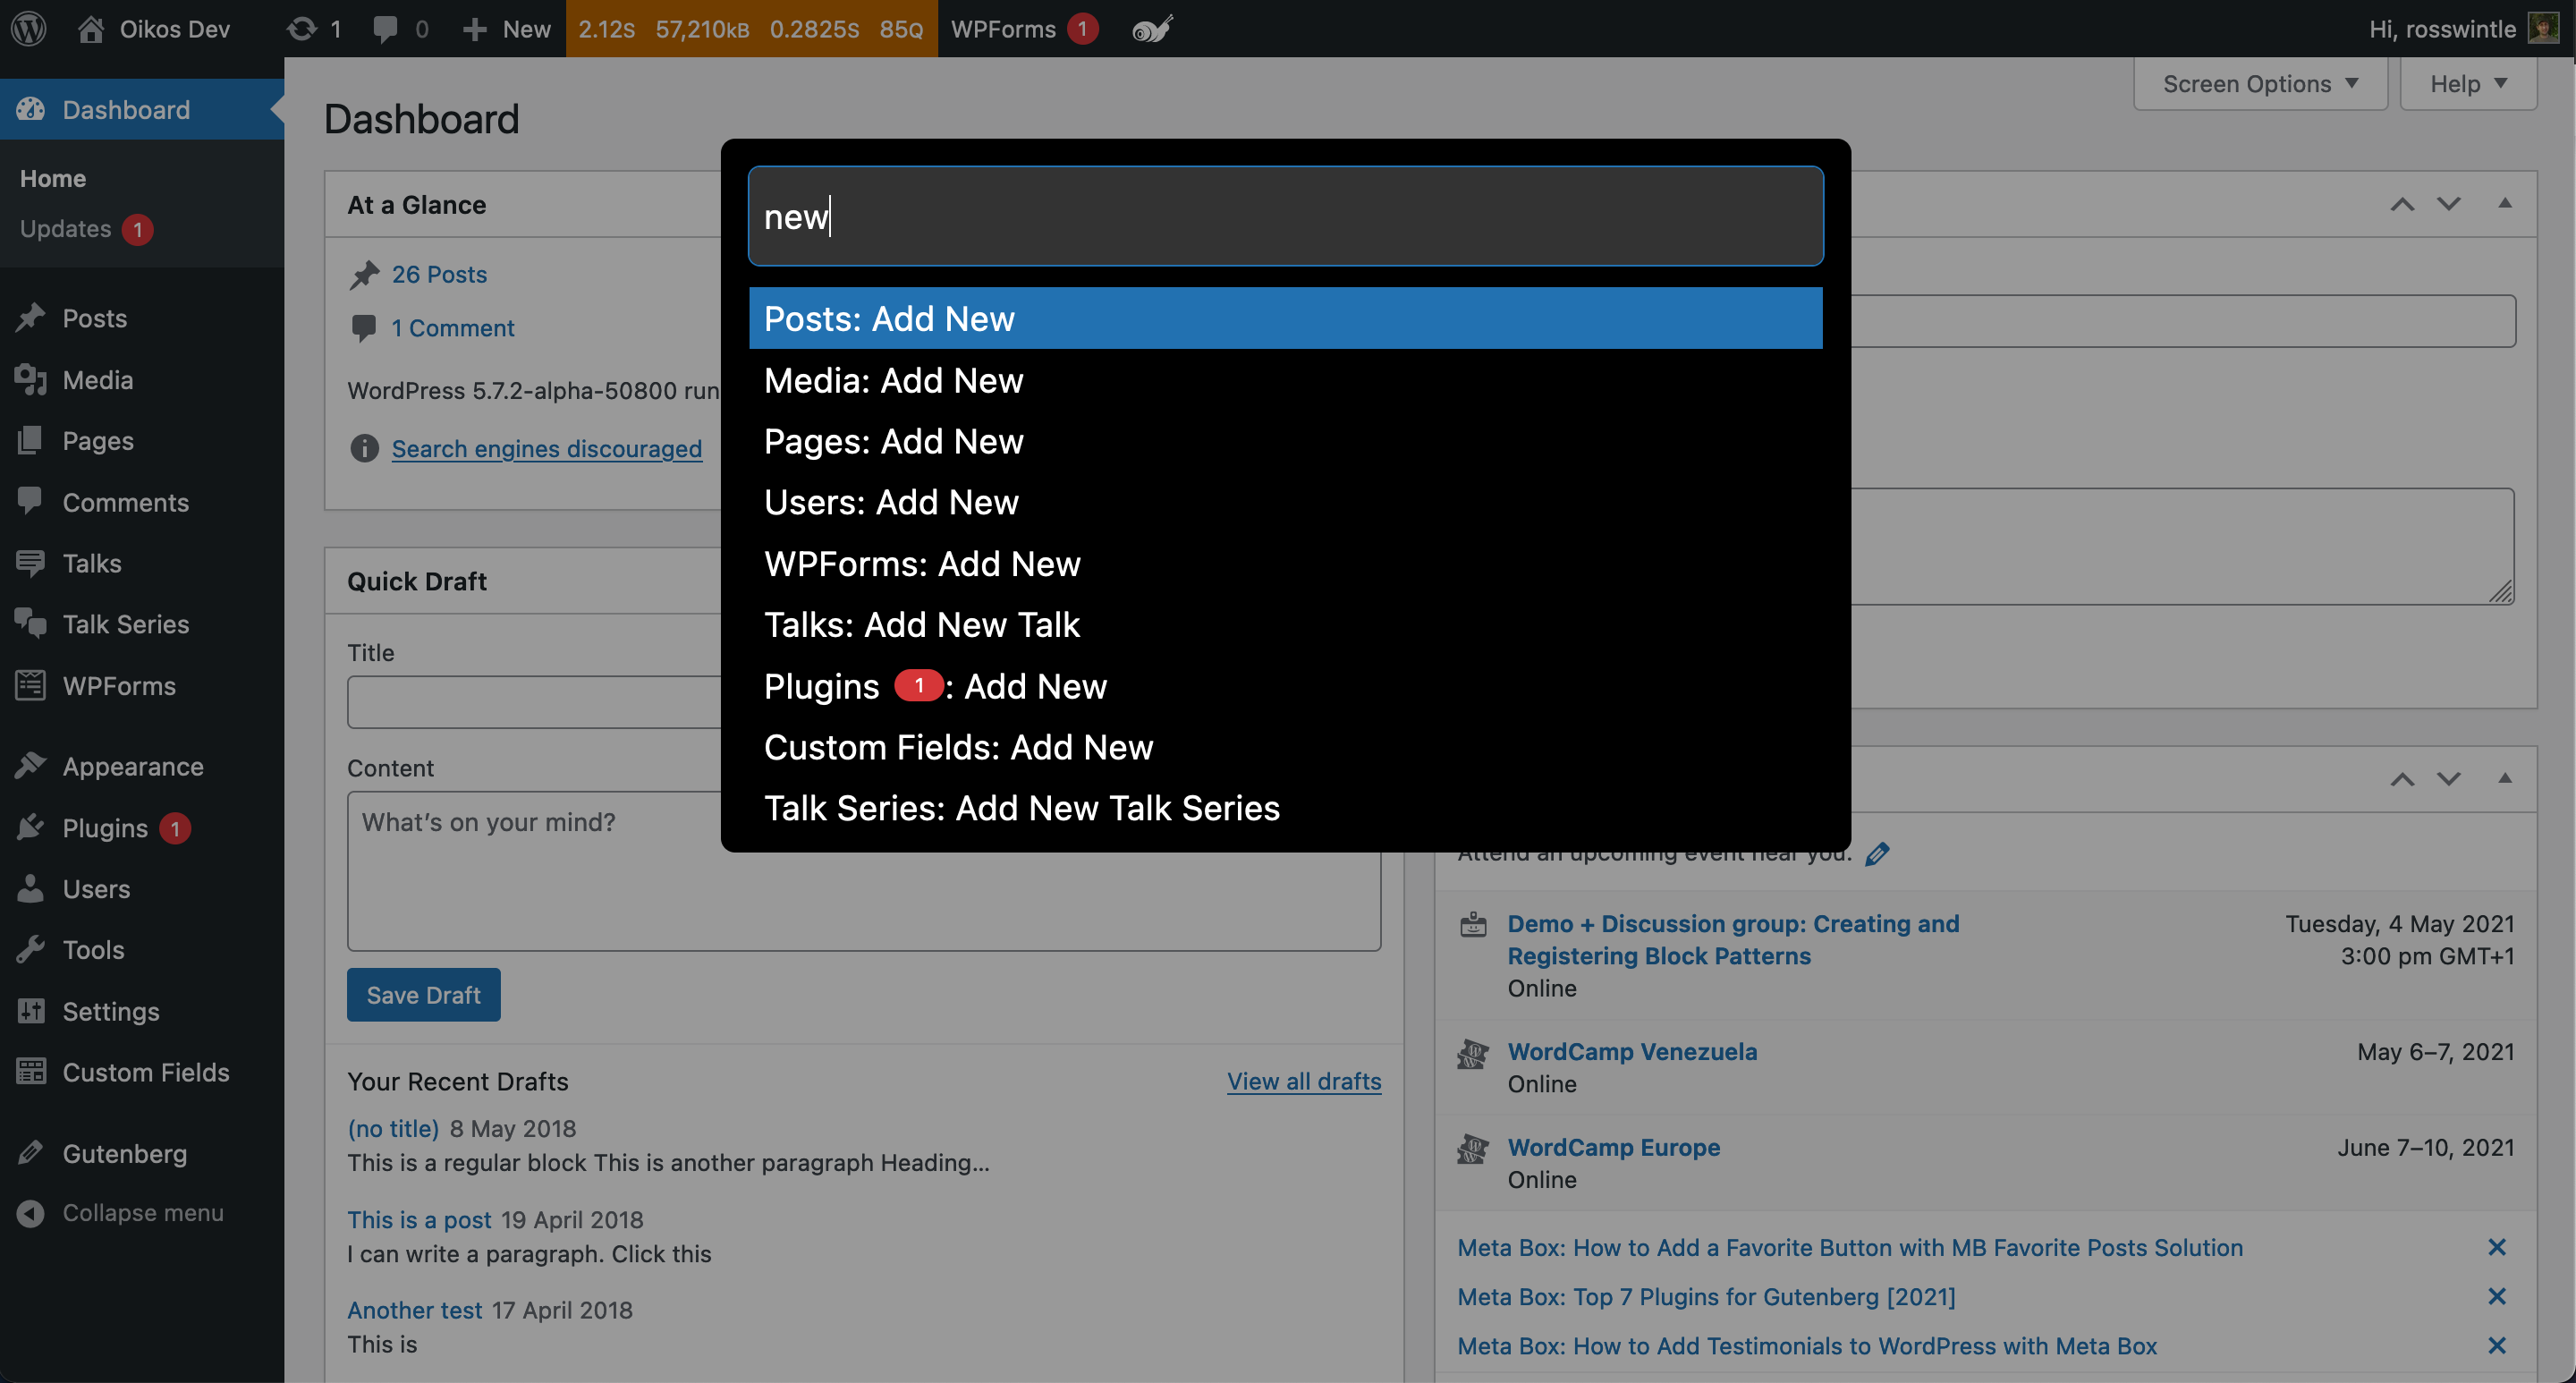Open rosswintle user avatar
The height and width of the screenshot is (1383, 2576).
click(2543, 28)
